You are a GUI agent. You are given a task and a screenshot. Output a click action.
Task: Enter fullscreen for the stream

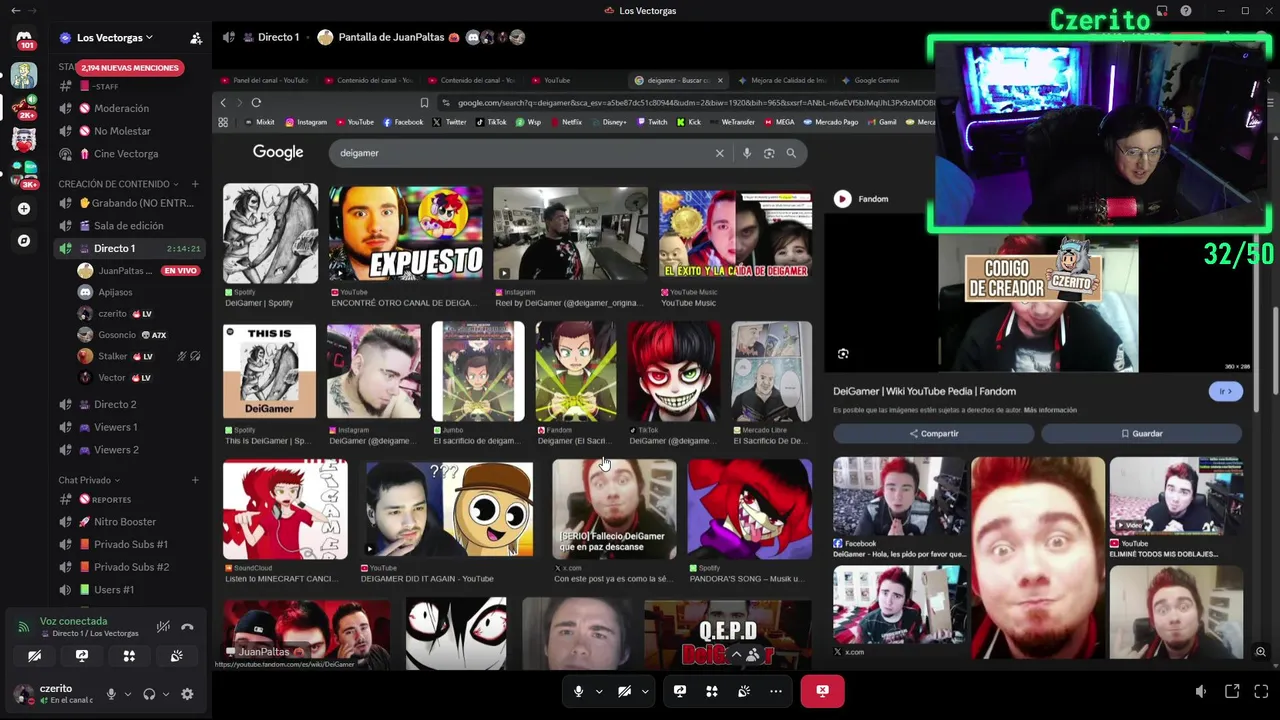coord(1261,691)
